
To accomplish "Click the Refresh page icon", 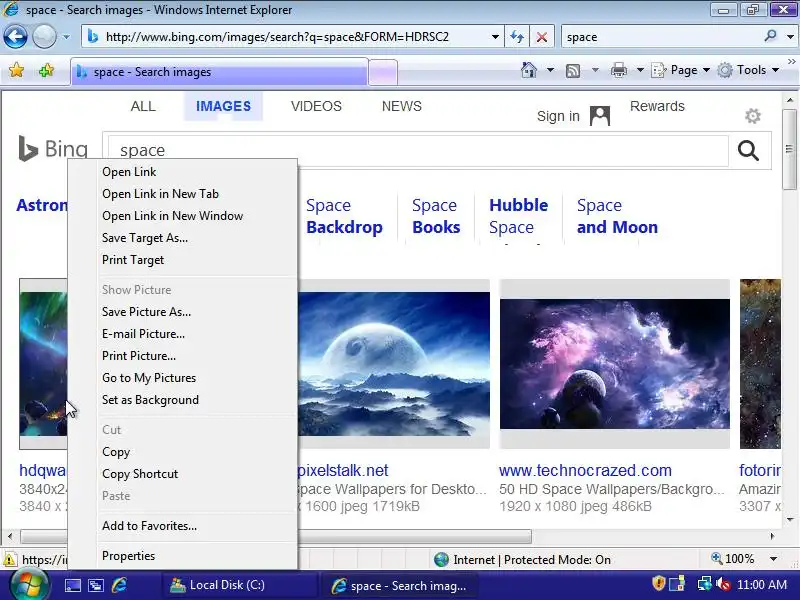I will 516,37.
